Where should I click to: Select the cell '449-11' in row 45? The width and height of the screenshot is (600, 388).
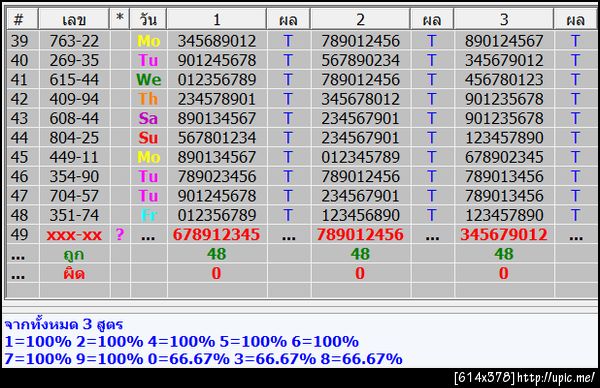(x=74, y=157)
